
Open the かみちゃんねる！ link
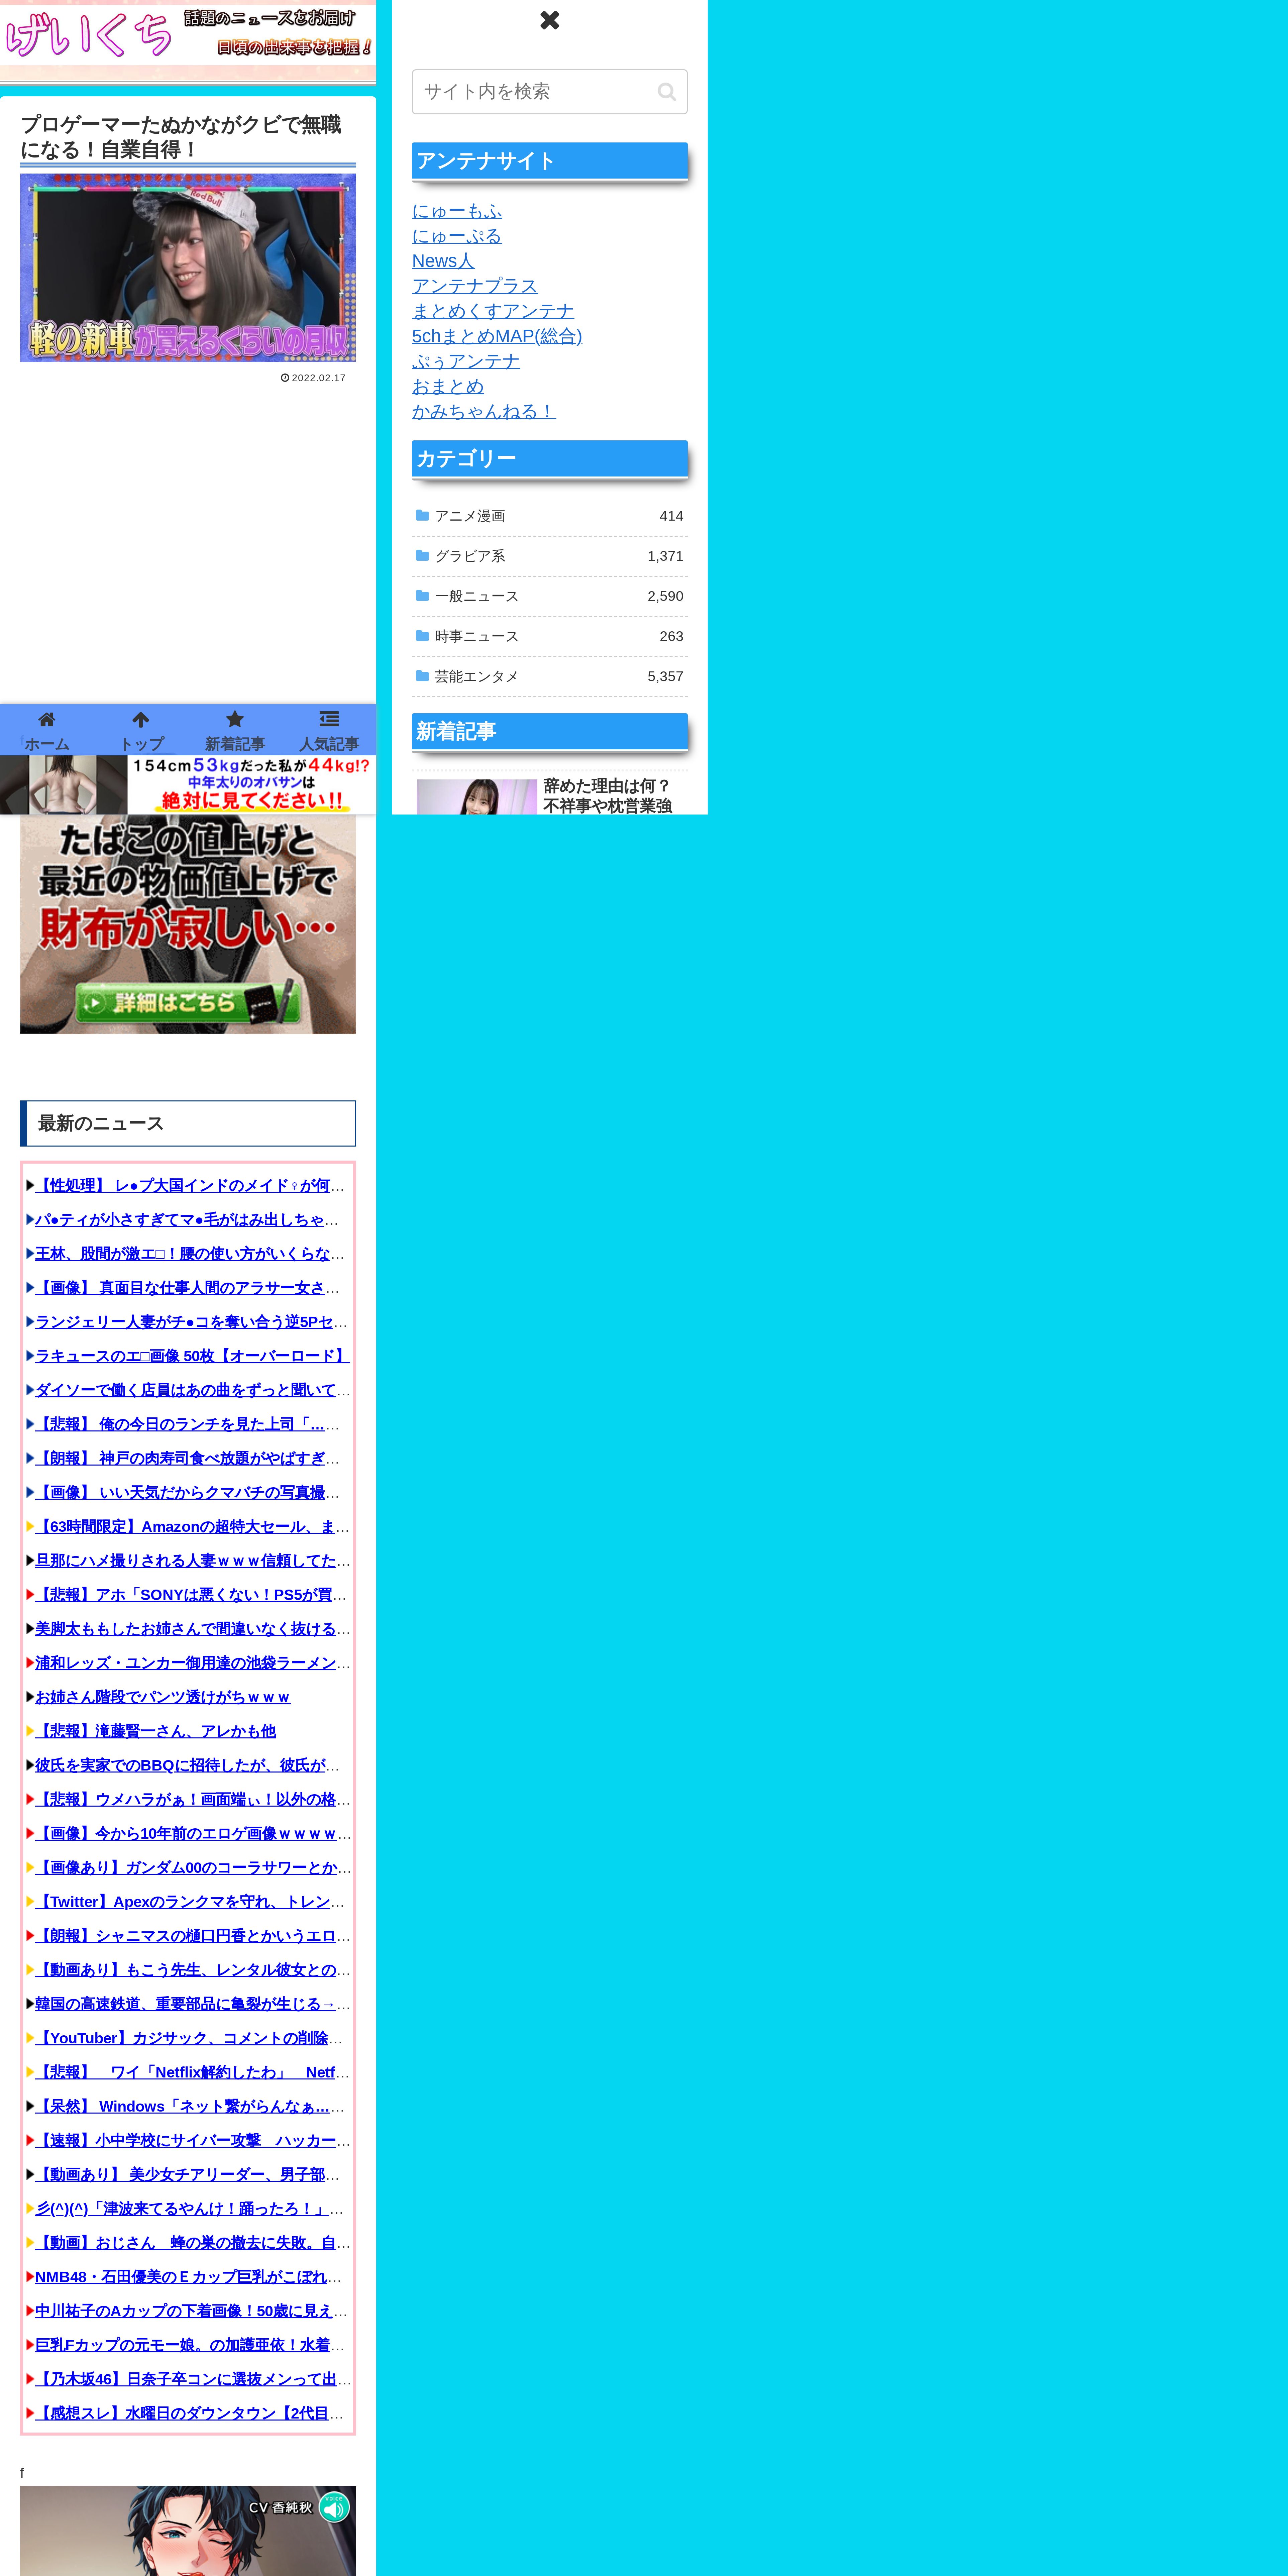click(484, 411)
